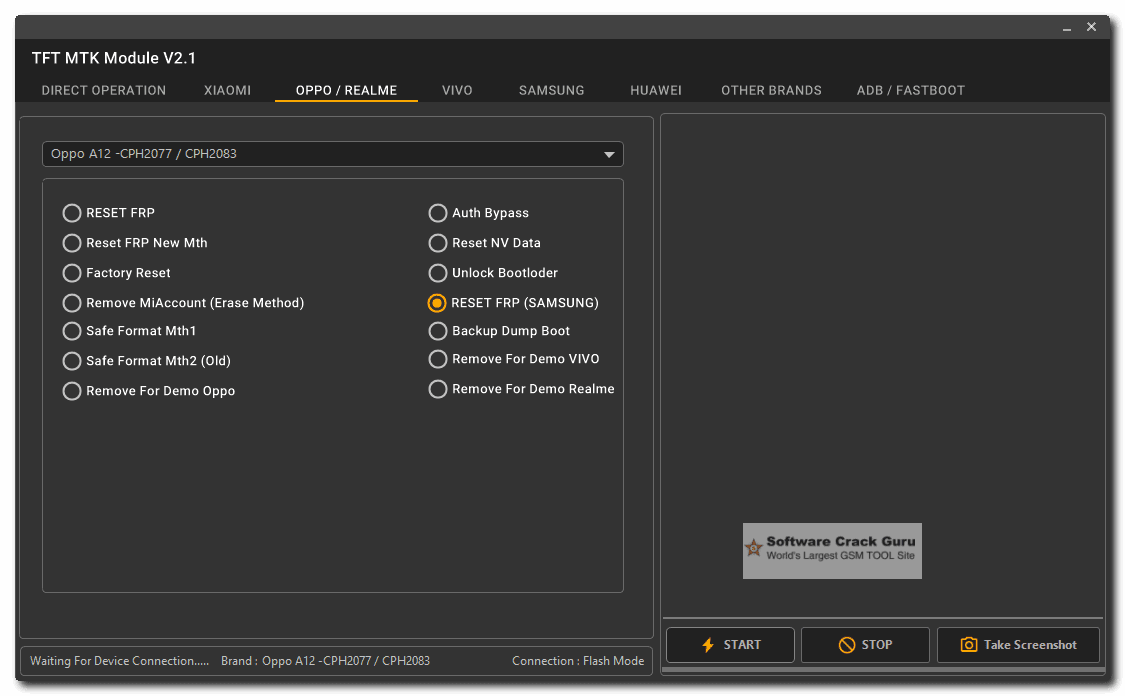The image size is (1125, 696).
Task: Click the model dropdown arrow
Action: pyautogui.click(x=609, y=155)
